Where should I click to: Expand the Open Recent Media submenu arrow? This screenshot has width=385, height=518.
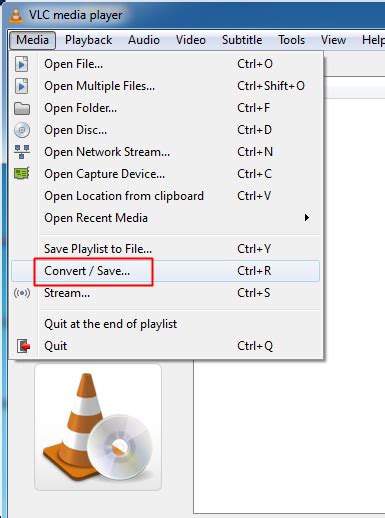307,218
